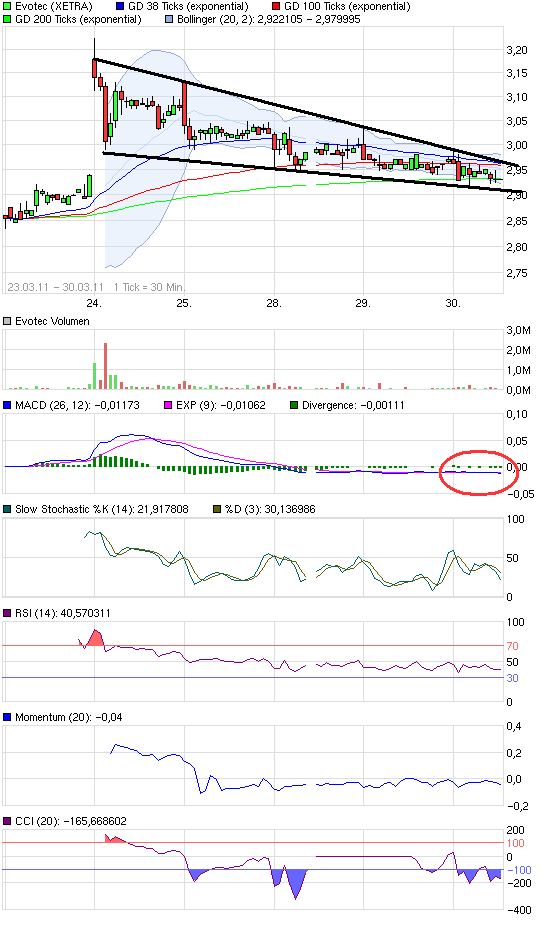Click the green GD 200 Ticks legend swatch
Viewport: 545px width, 931px height.
point(7,19)
